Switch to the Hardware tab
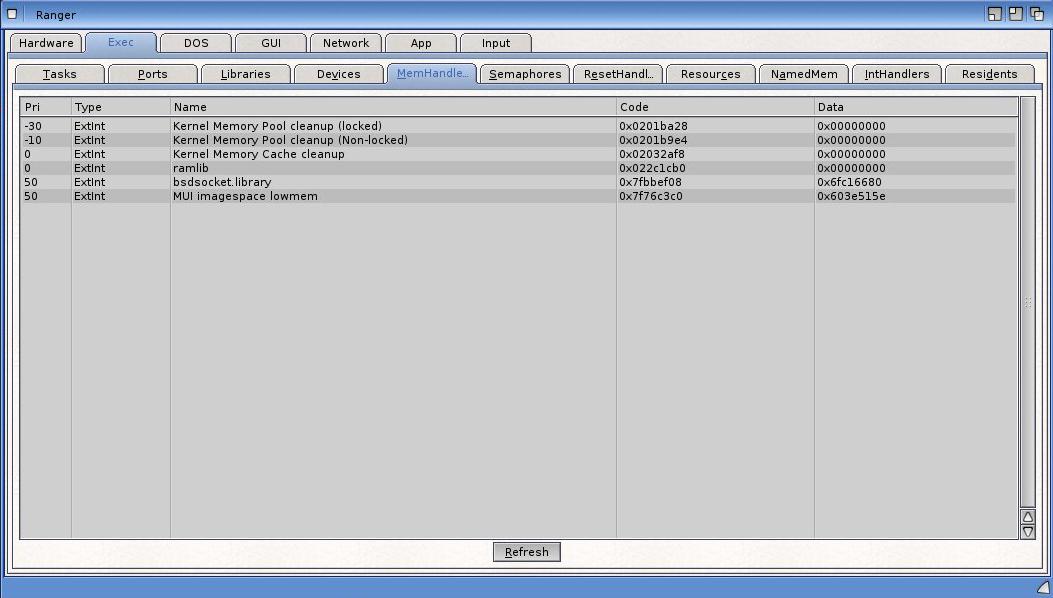 point(46,43)
